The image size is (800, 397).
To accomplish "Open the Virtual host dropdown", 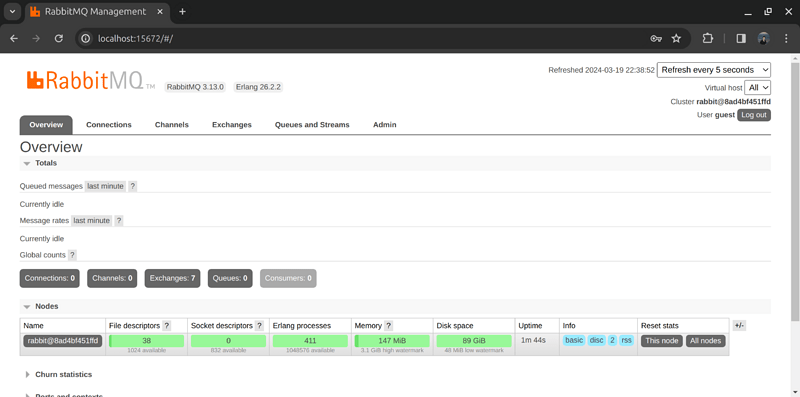I will (757, 88).
